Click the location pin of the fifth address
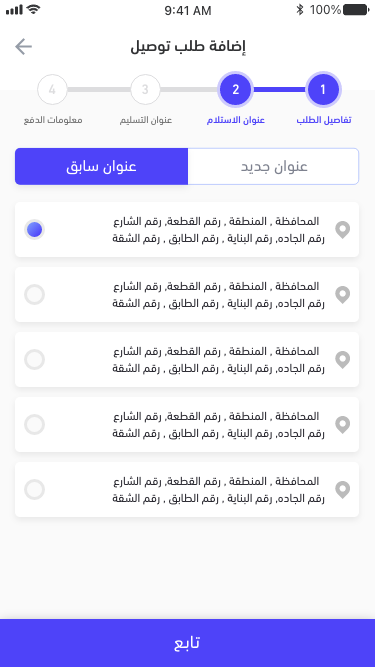375x667 pixels. (342, 490)
